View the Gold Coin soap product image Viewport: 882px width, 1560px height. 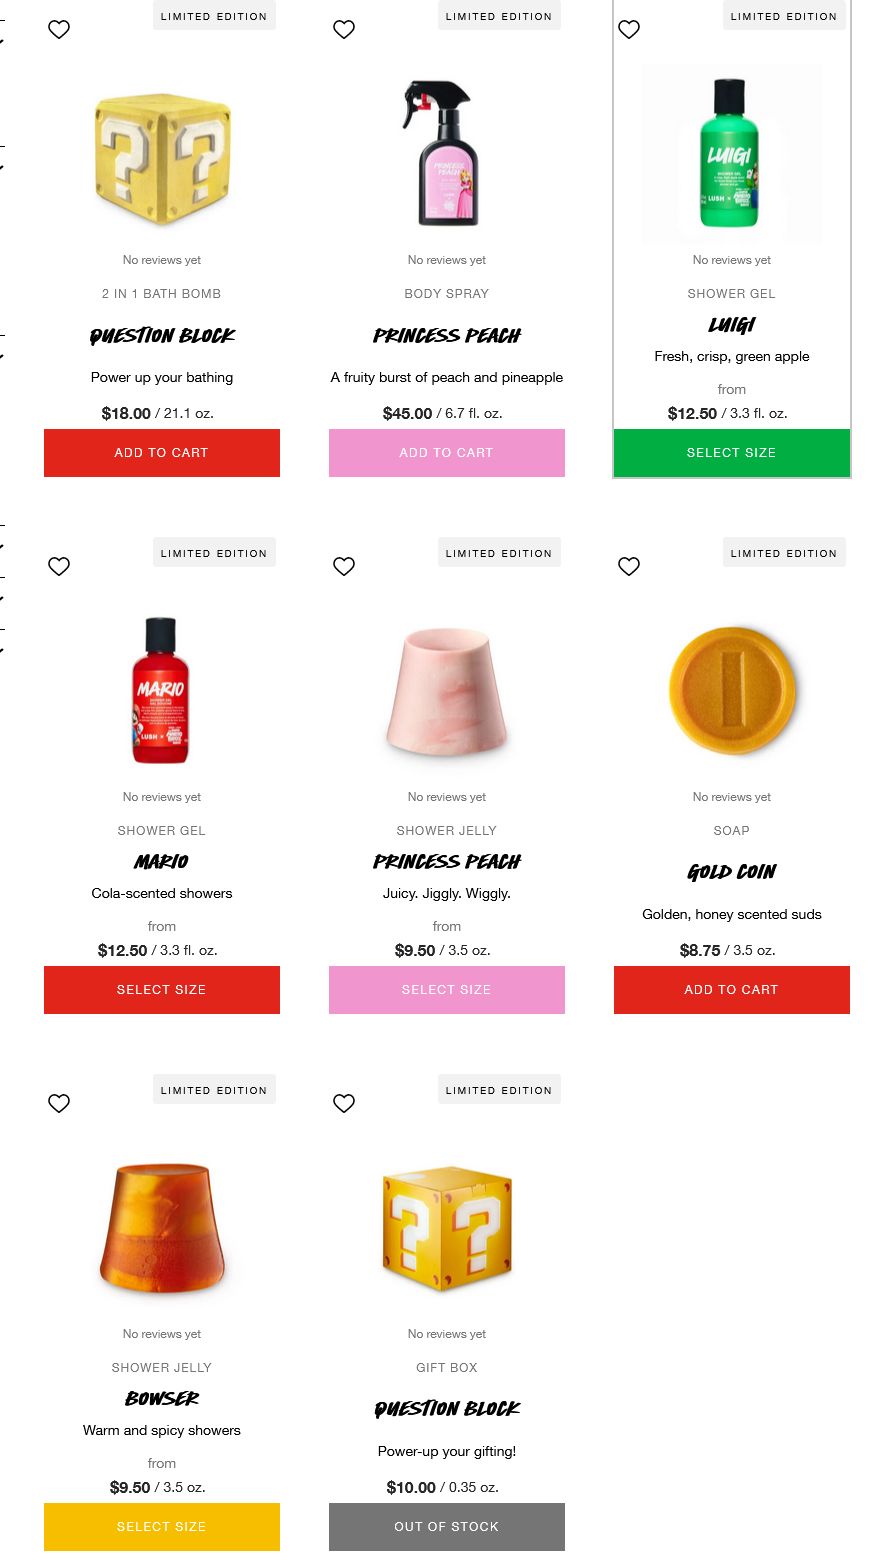coord(732,690)
